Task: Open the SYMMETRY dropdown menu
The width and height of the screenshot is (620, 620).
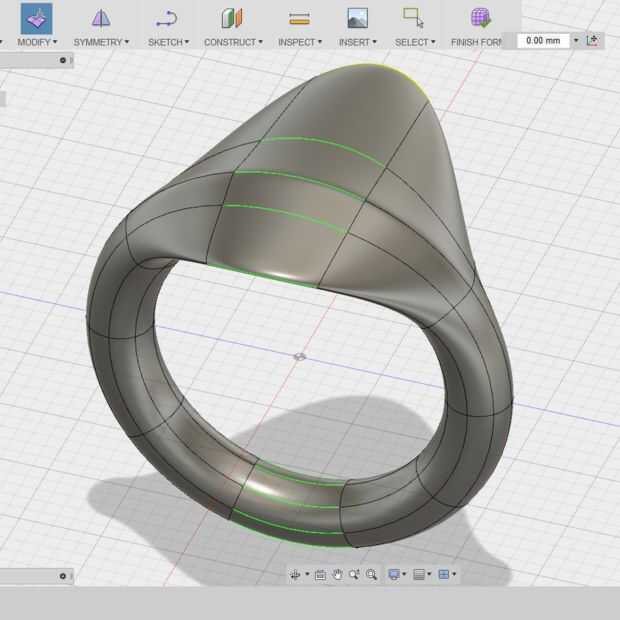Action: (x=101, y=42)
